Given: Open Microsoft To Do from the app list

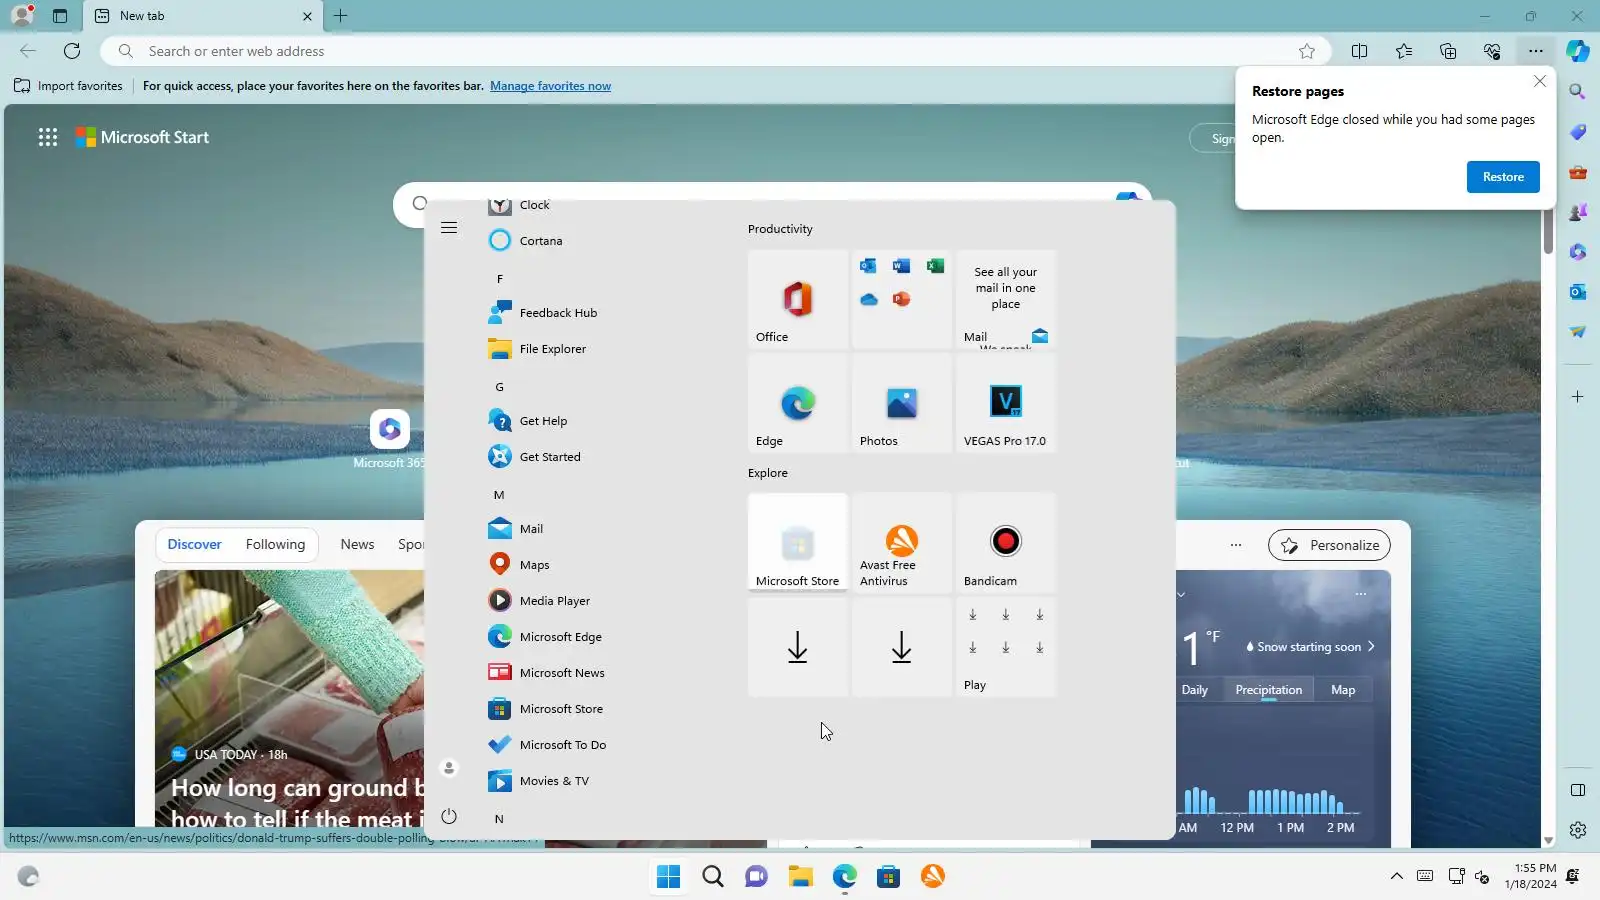Looking at the screenshot, I should (x=547, y=745).
